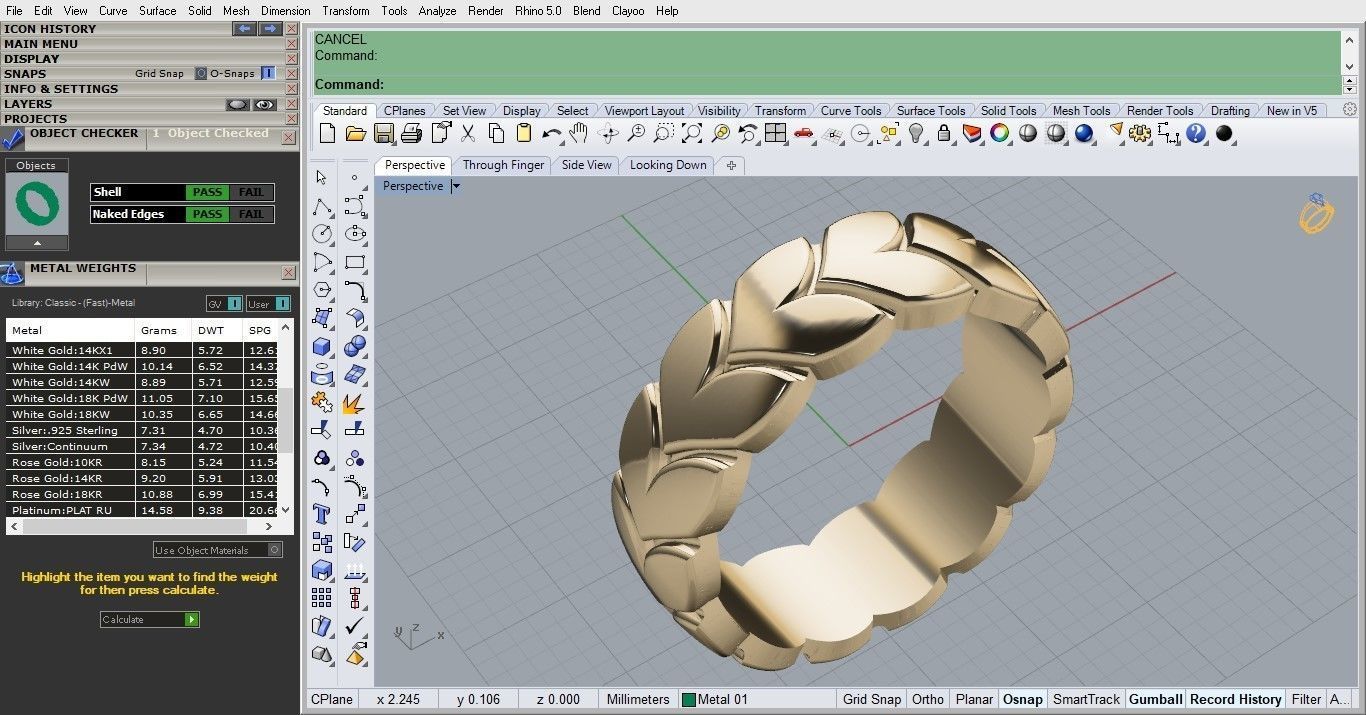Click the Polygon hexagon tool
The height and width of the screenshot is (715, 1366).
[x=322, y=290]
